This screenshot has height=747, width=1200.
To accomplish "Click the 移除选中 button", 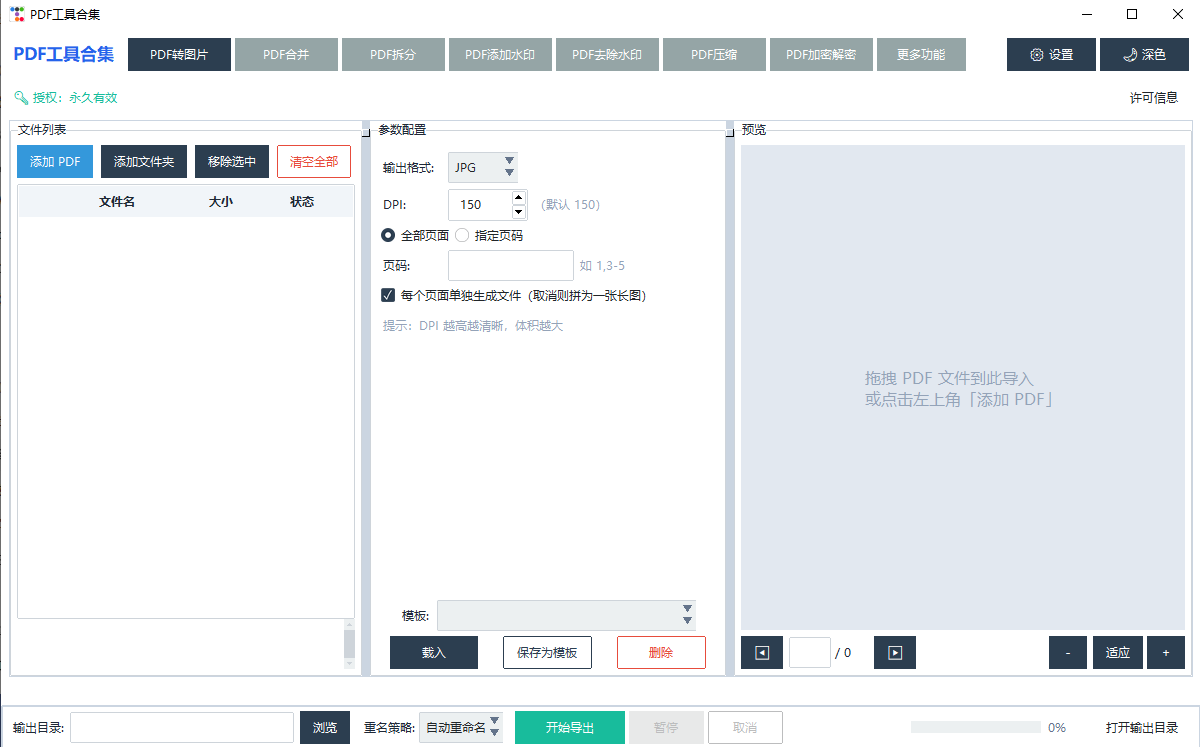I will tap(232, 161).
